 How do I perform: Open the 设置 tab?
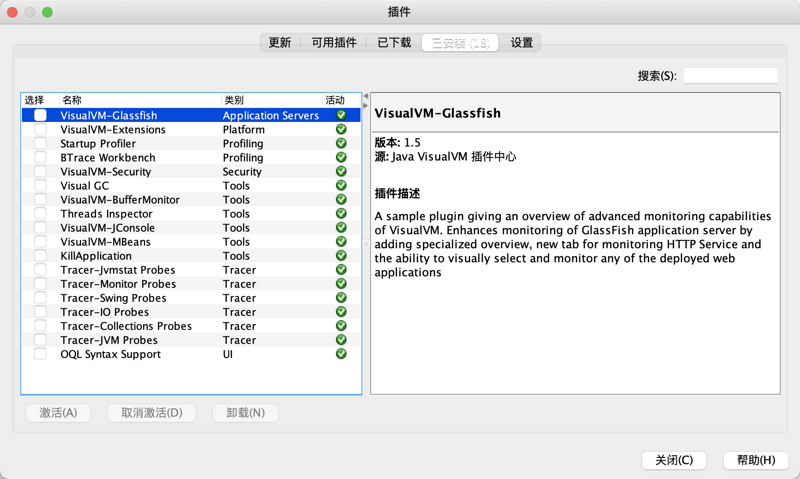click(521, 43)
